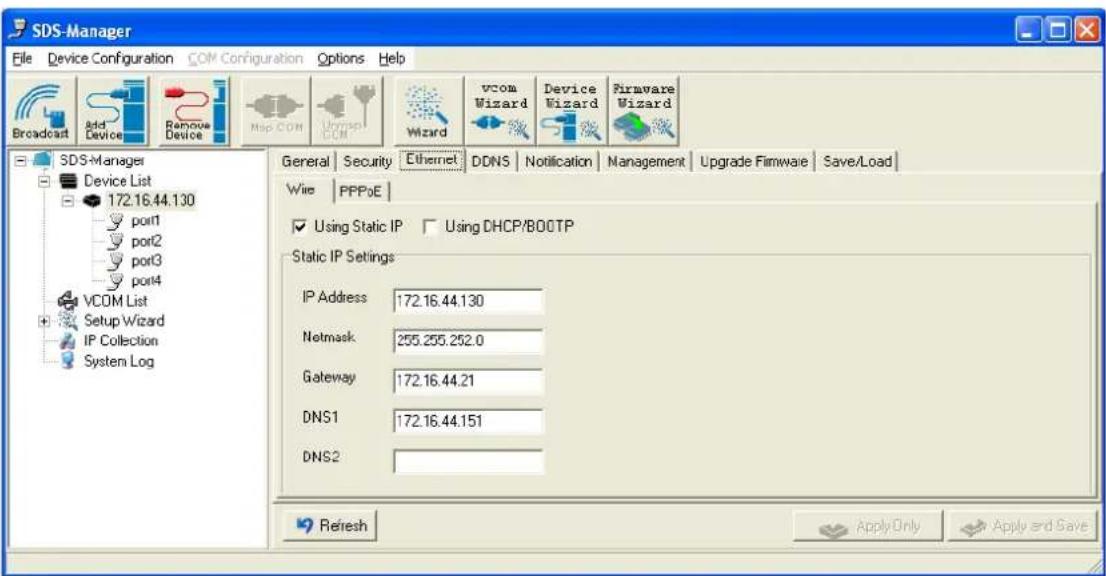The image size is (1106, 576).
Task: Click the Remove Device toolbar icon
Action: pyautogui.click(x=195, y=111)
